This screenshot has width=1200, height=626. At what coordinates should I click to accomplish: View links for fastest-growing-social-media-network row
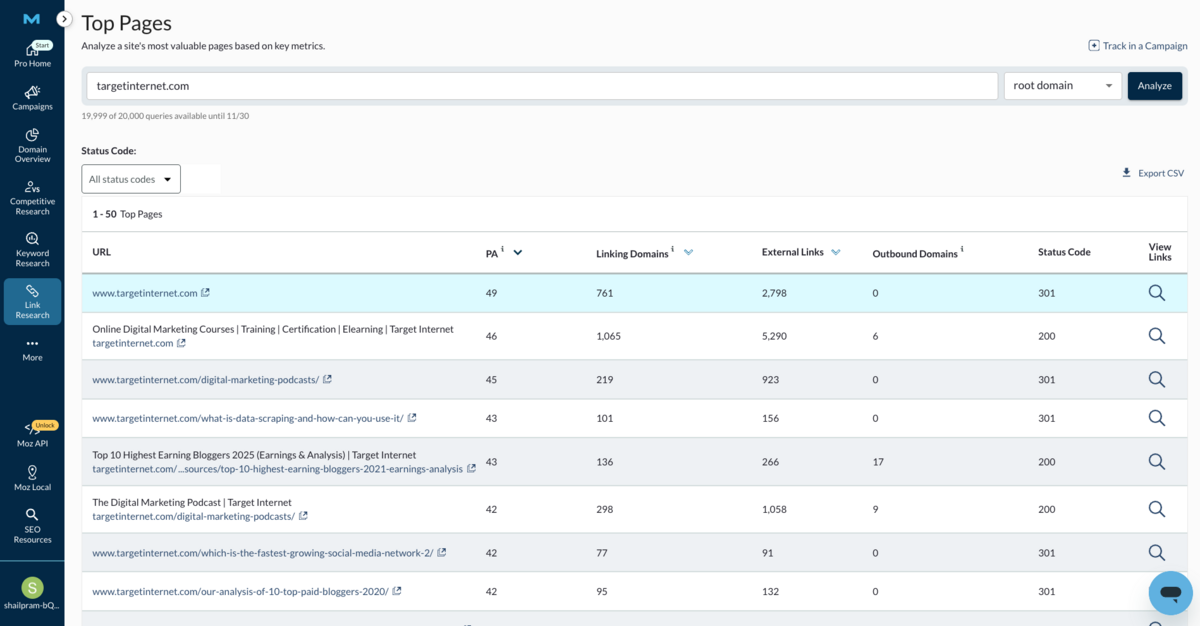tap(1157, 553)
